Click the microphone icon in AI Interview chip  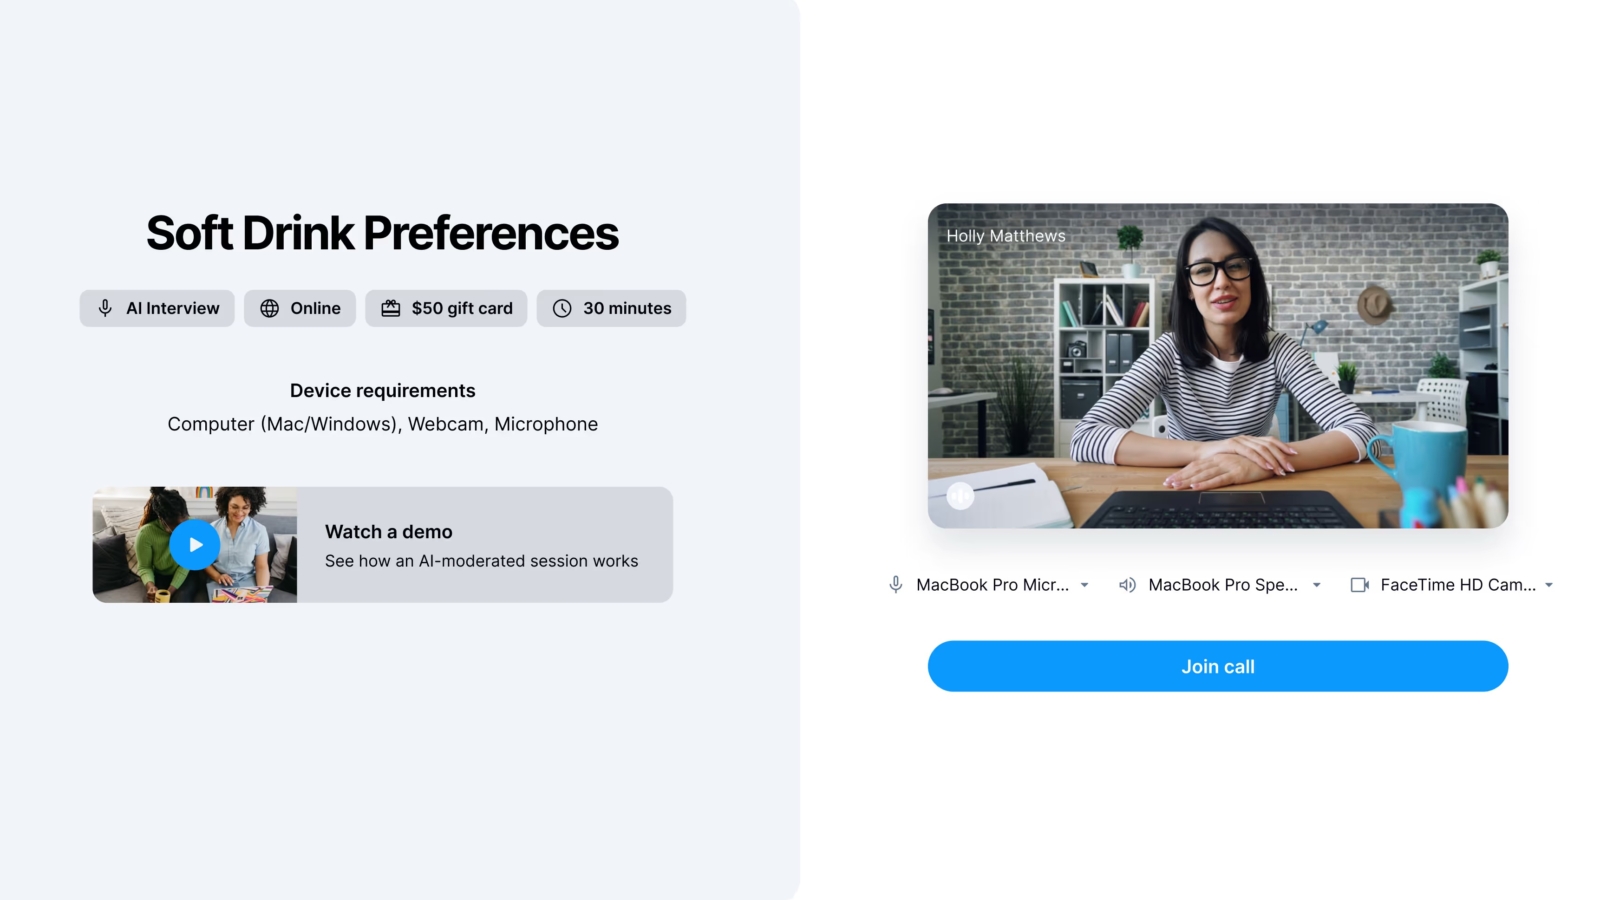pyautogui.click(x=105, y=308)
